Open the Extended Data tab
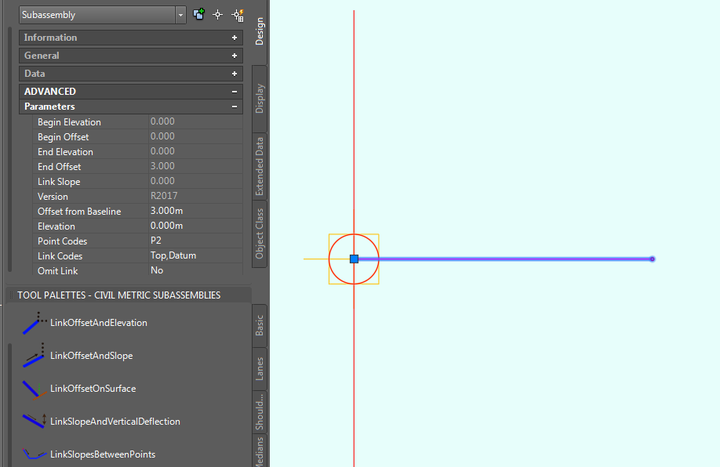Screen dimensions: 720x467 point(259,166)
